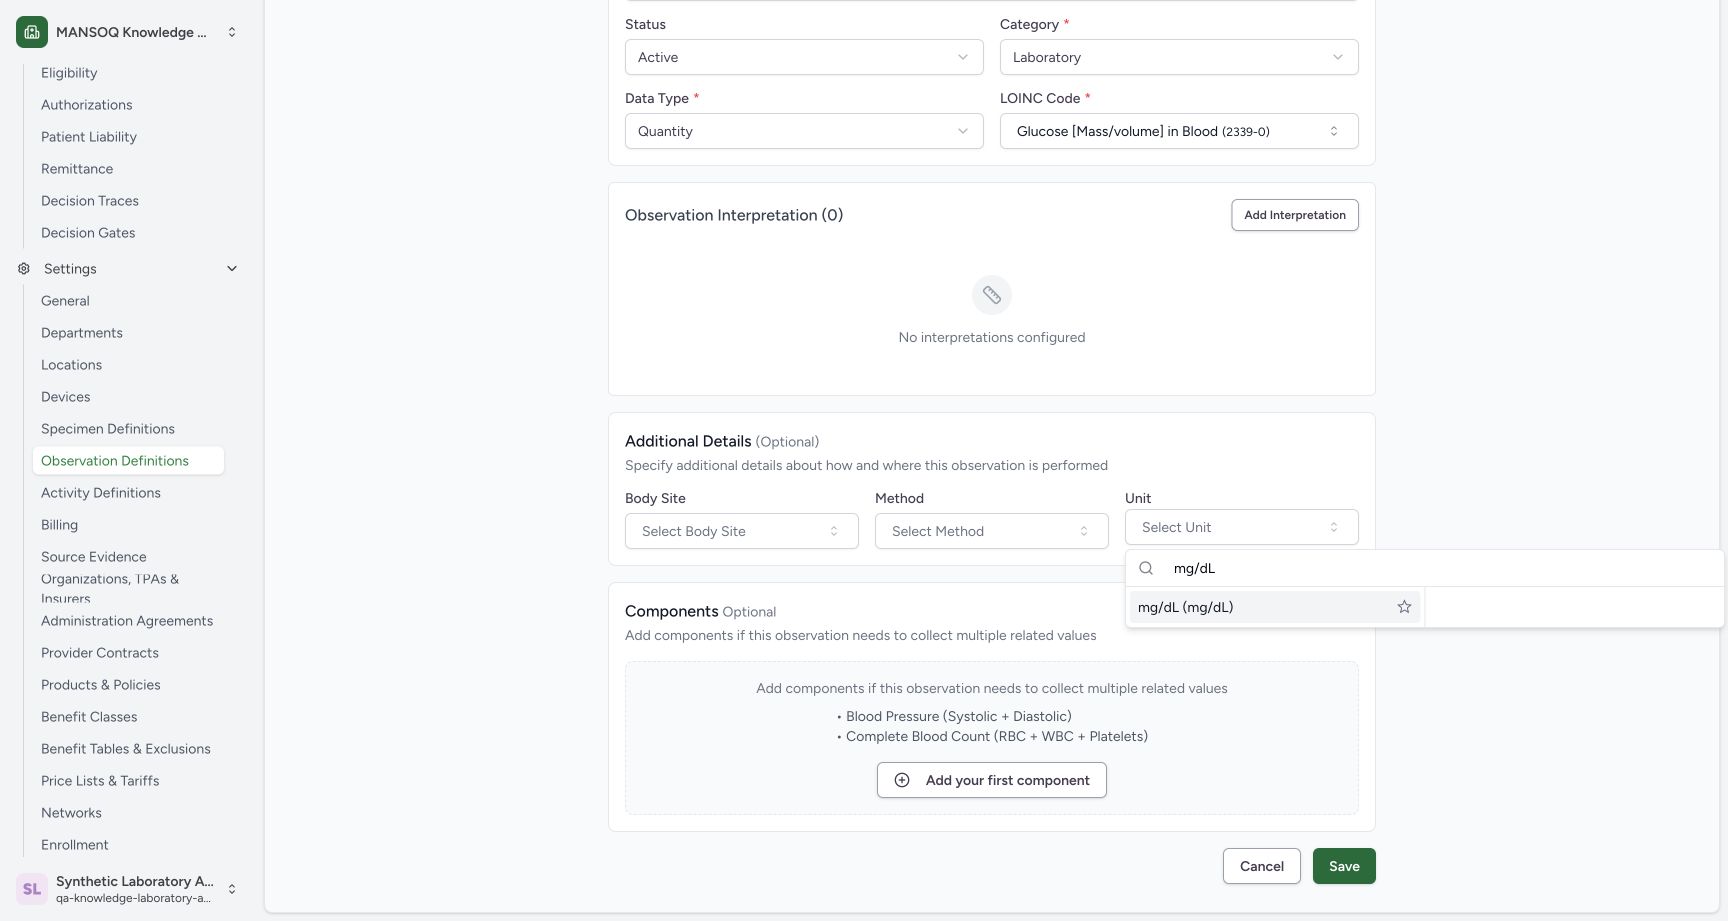
Task: Click the Cancel button
Action: pos(1262,866)
